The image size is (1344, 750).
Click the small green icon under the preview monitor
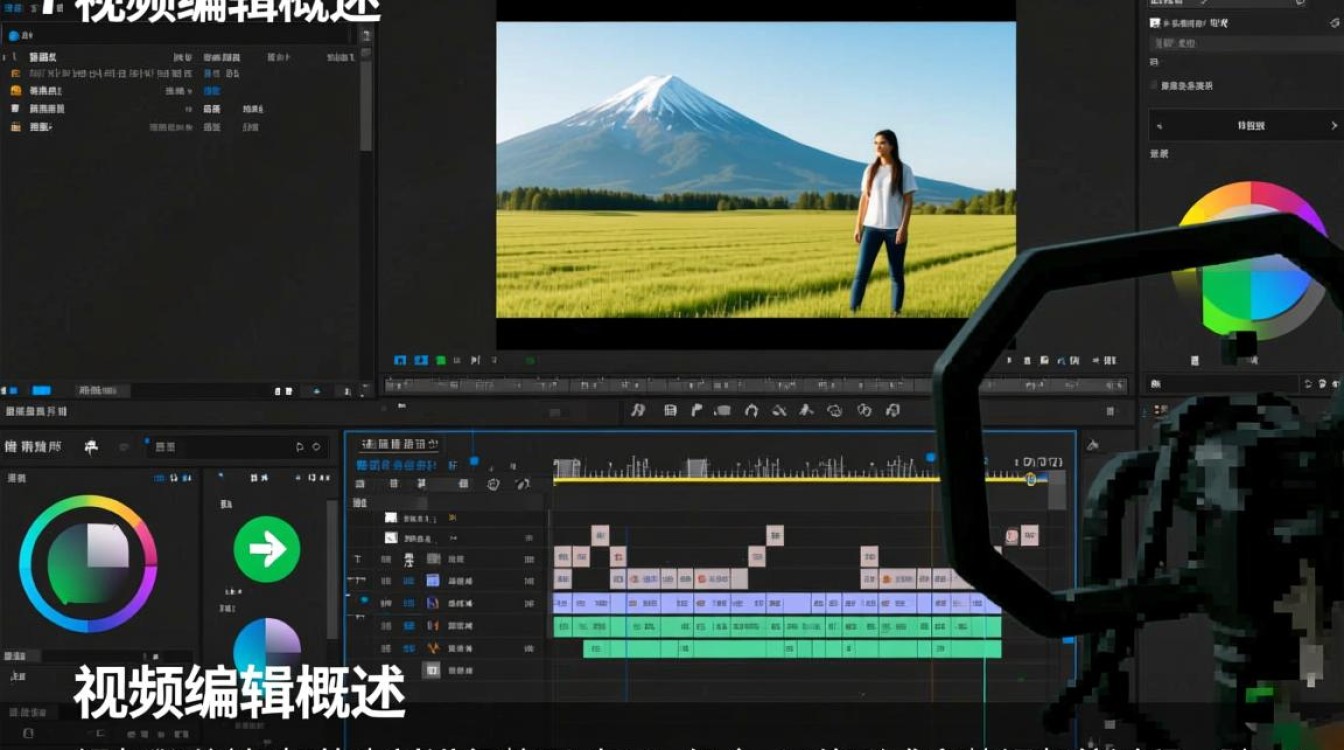pyautogui.click(x=440, y=360)
